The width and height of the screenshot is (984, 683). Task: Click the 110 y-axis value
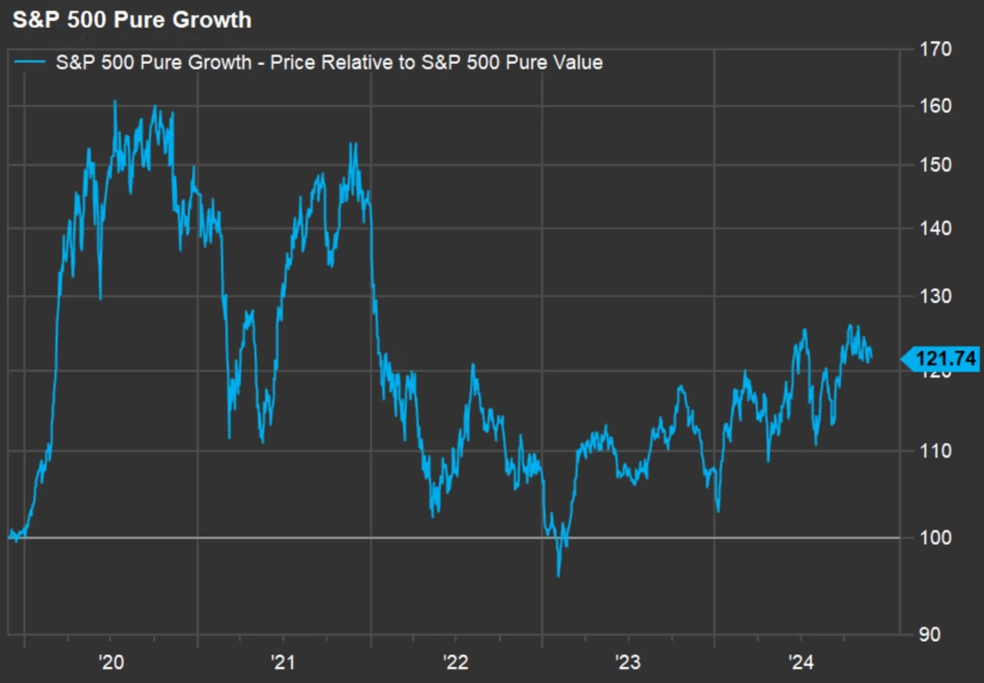click(935, 450)
